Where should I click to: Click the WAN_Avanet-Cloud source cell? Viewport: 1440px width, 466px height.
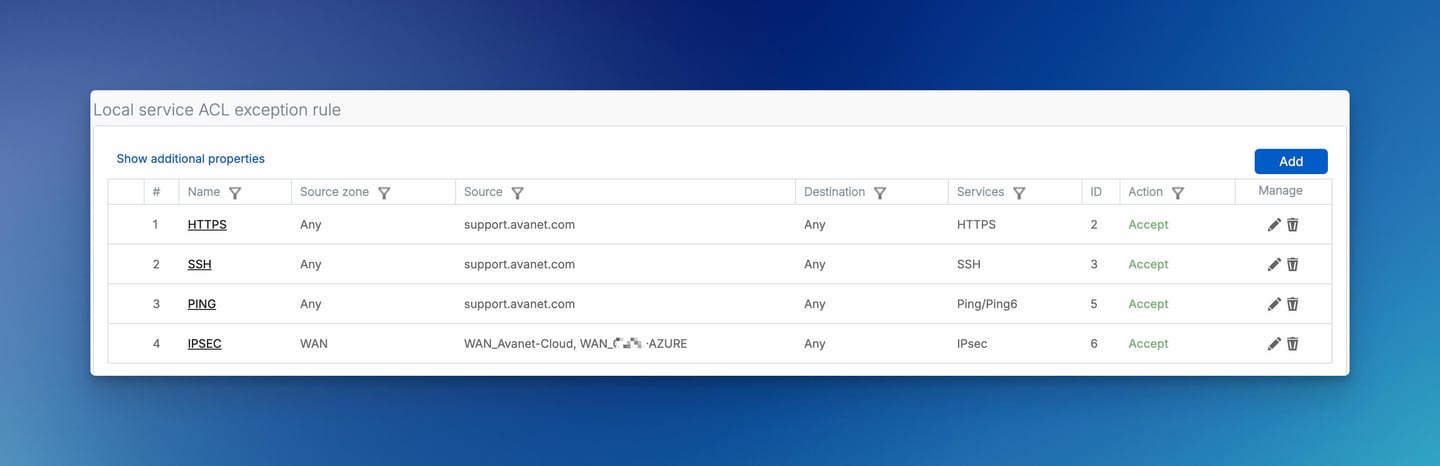coord(576,344)
